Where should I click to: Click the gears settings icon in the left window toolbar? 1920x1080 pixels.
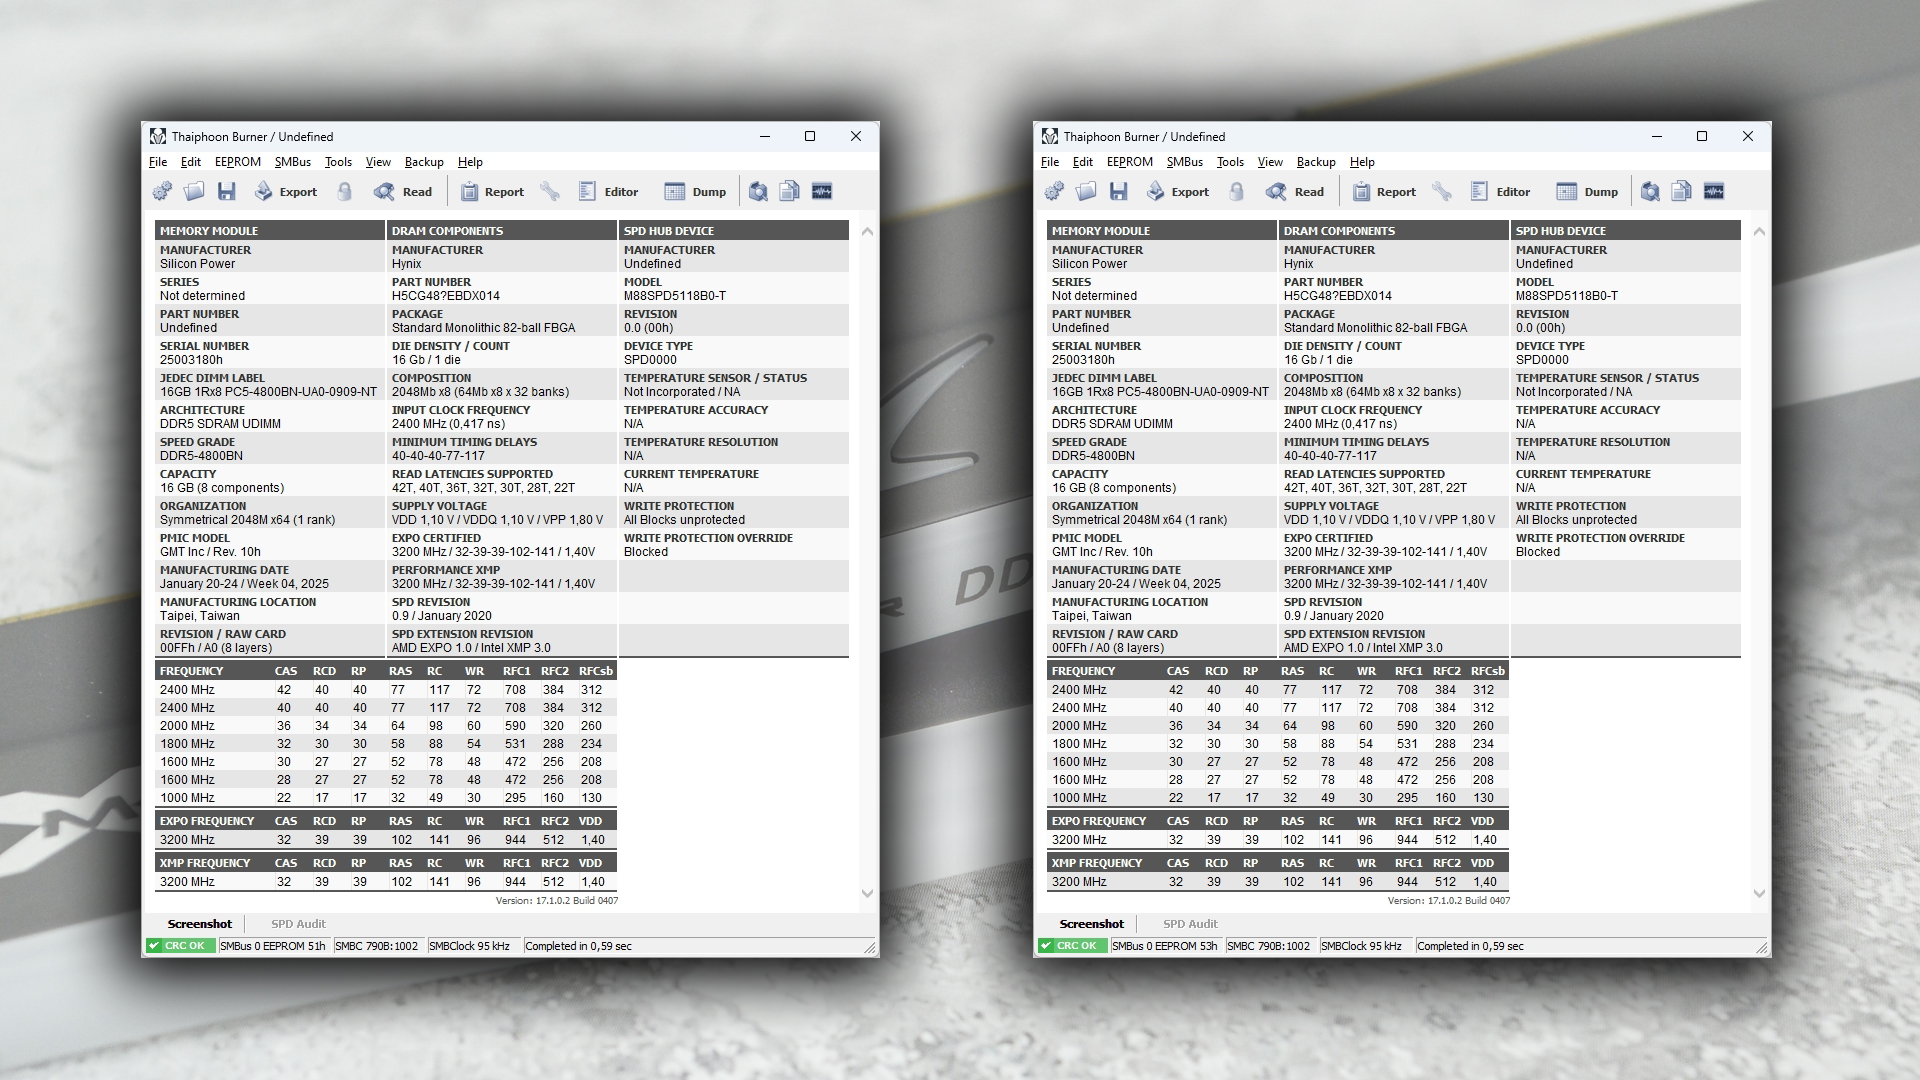[162, 191]
